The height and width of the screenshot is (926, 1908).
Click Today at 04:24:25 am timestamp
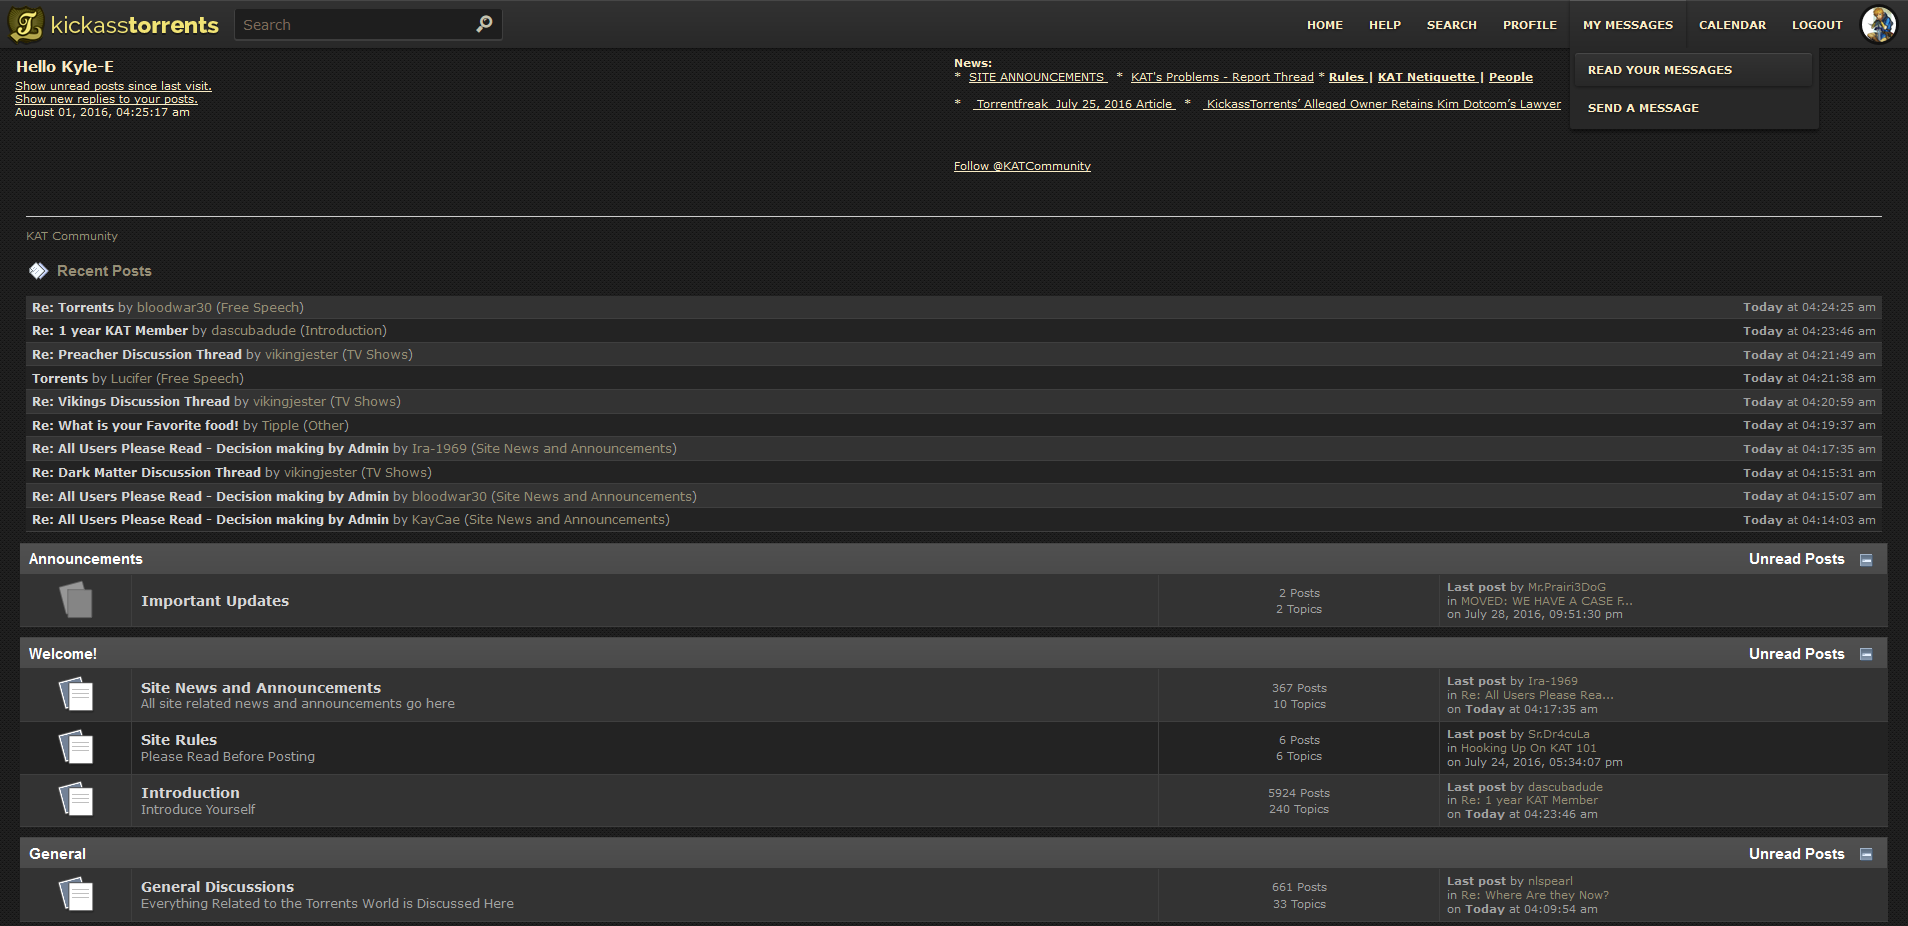[x=1809, y=307]
